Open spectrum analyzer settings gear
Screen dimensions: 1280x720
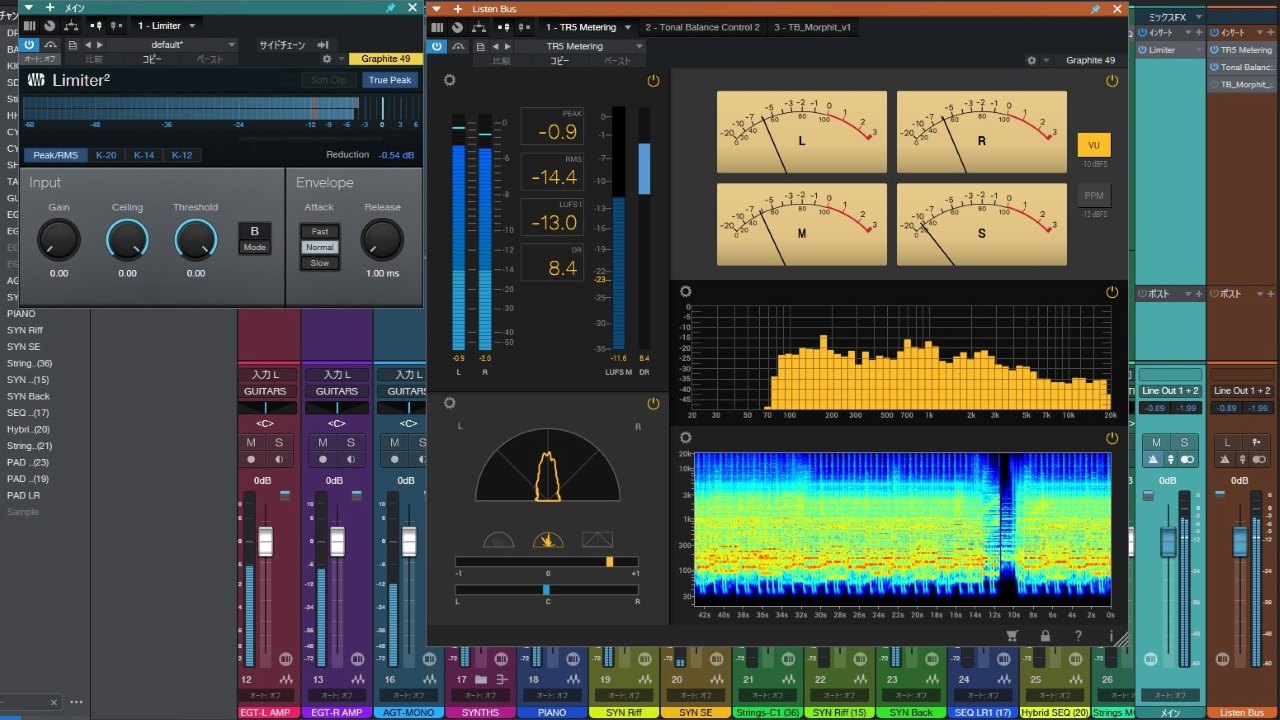click(x=685, y=292)
